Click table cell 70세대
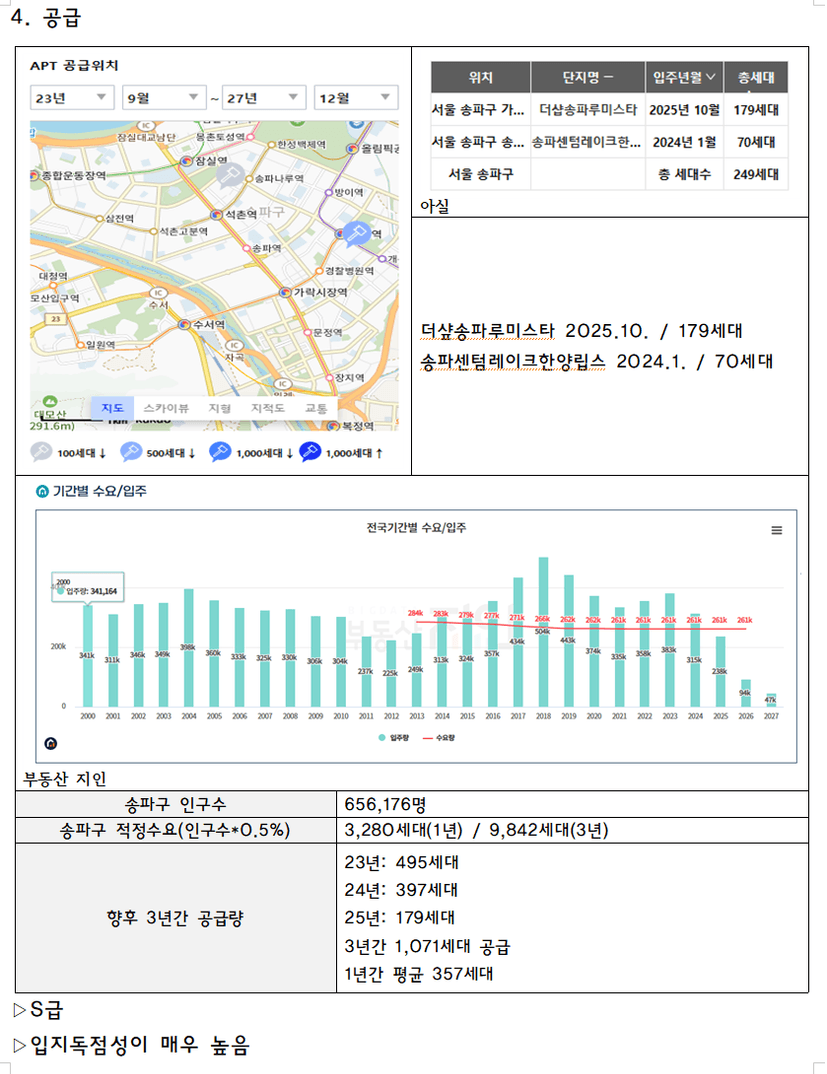The height and width of the screenshot is (1074, 827). (756, 142)
